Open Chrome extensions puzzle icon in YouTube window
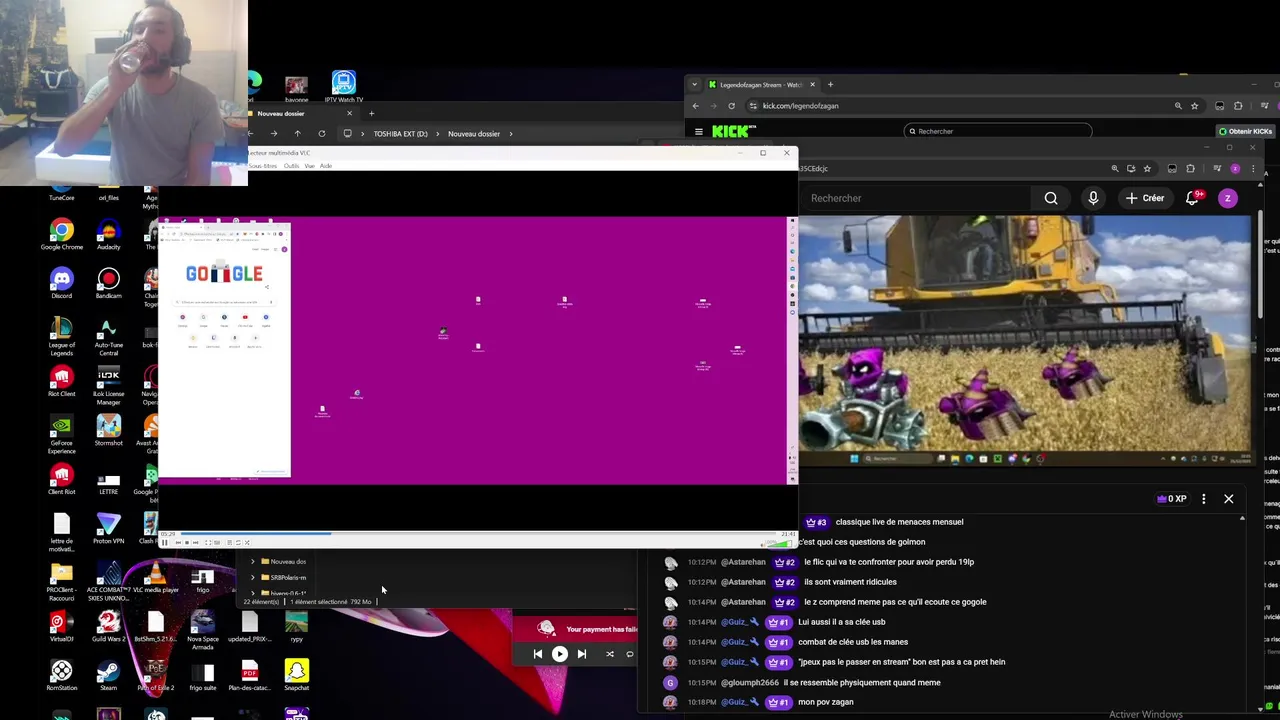Viewport: 1280px width, 720px height. click(1190, 169)
